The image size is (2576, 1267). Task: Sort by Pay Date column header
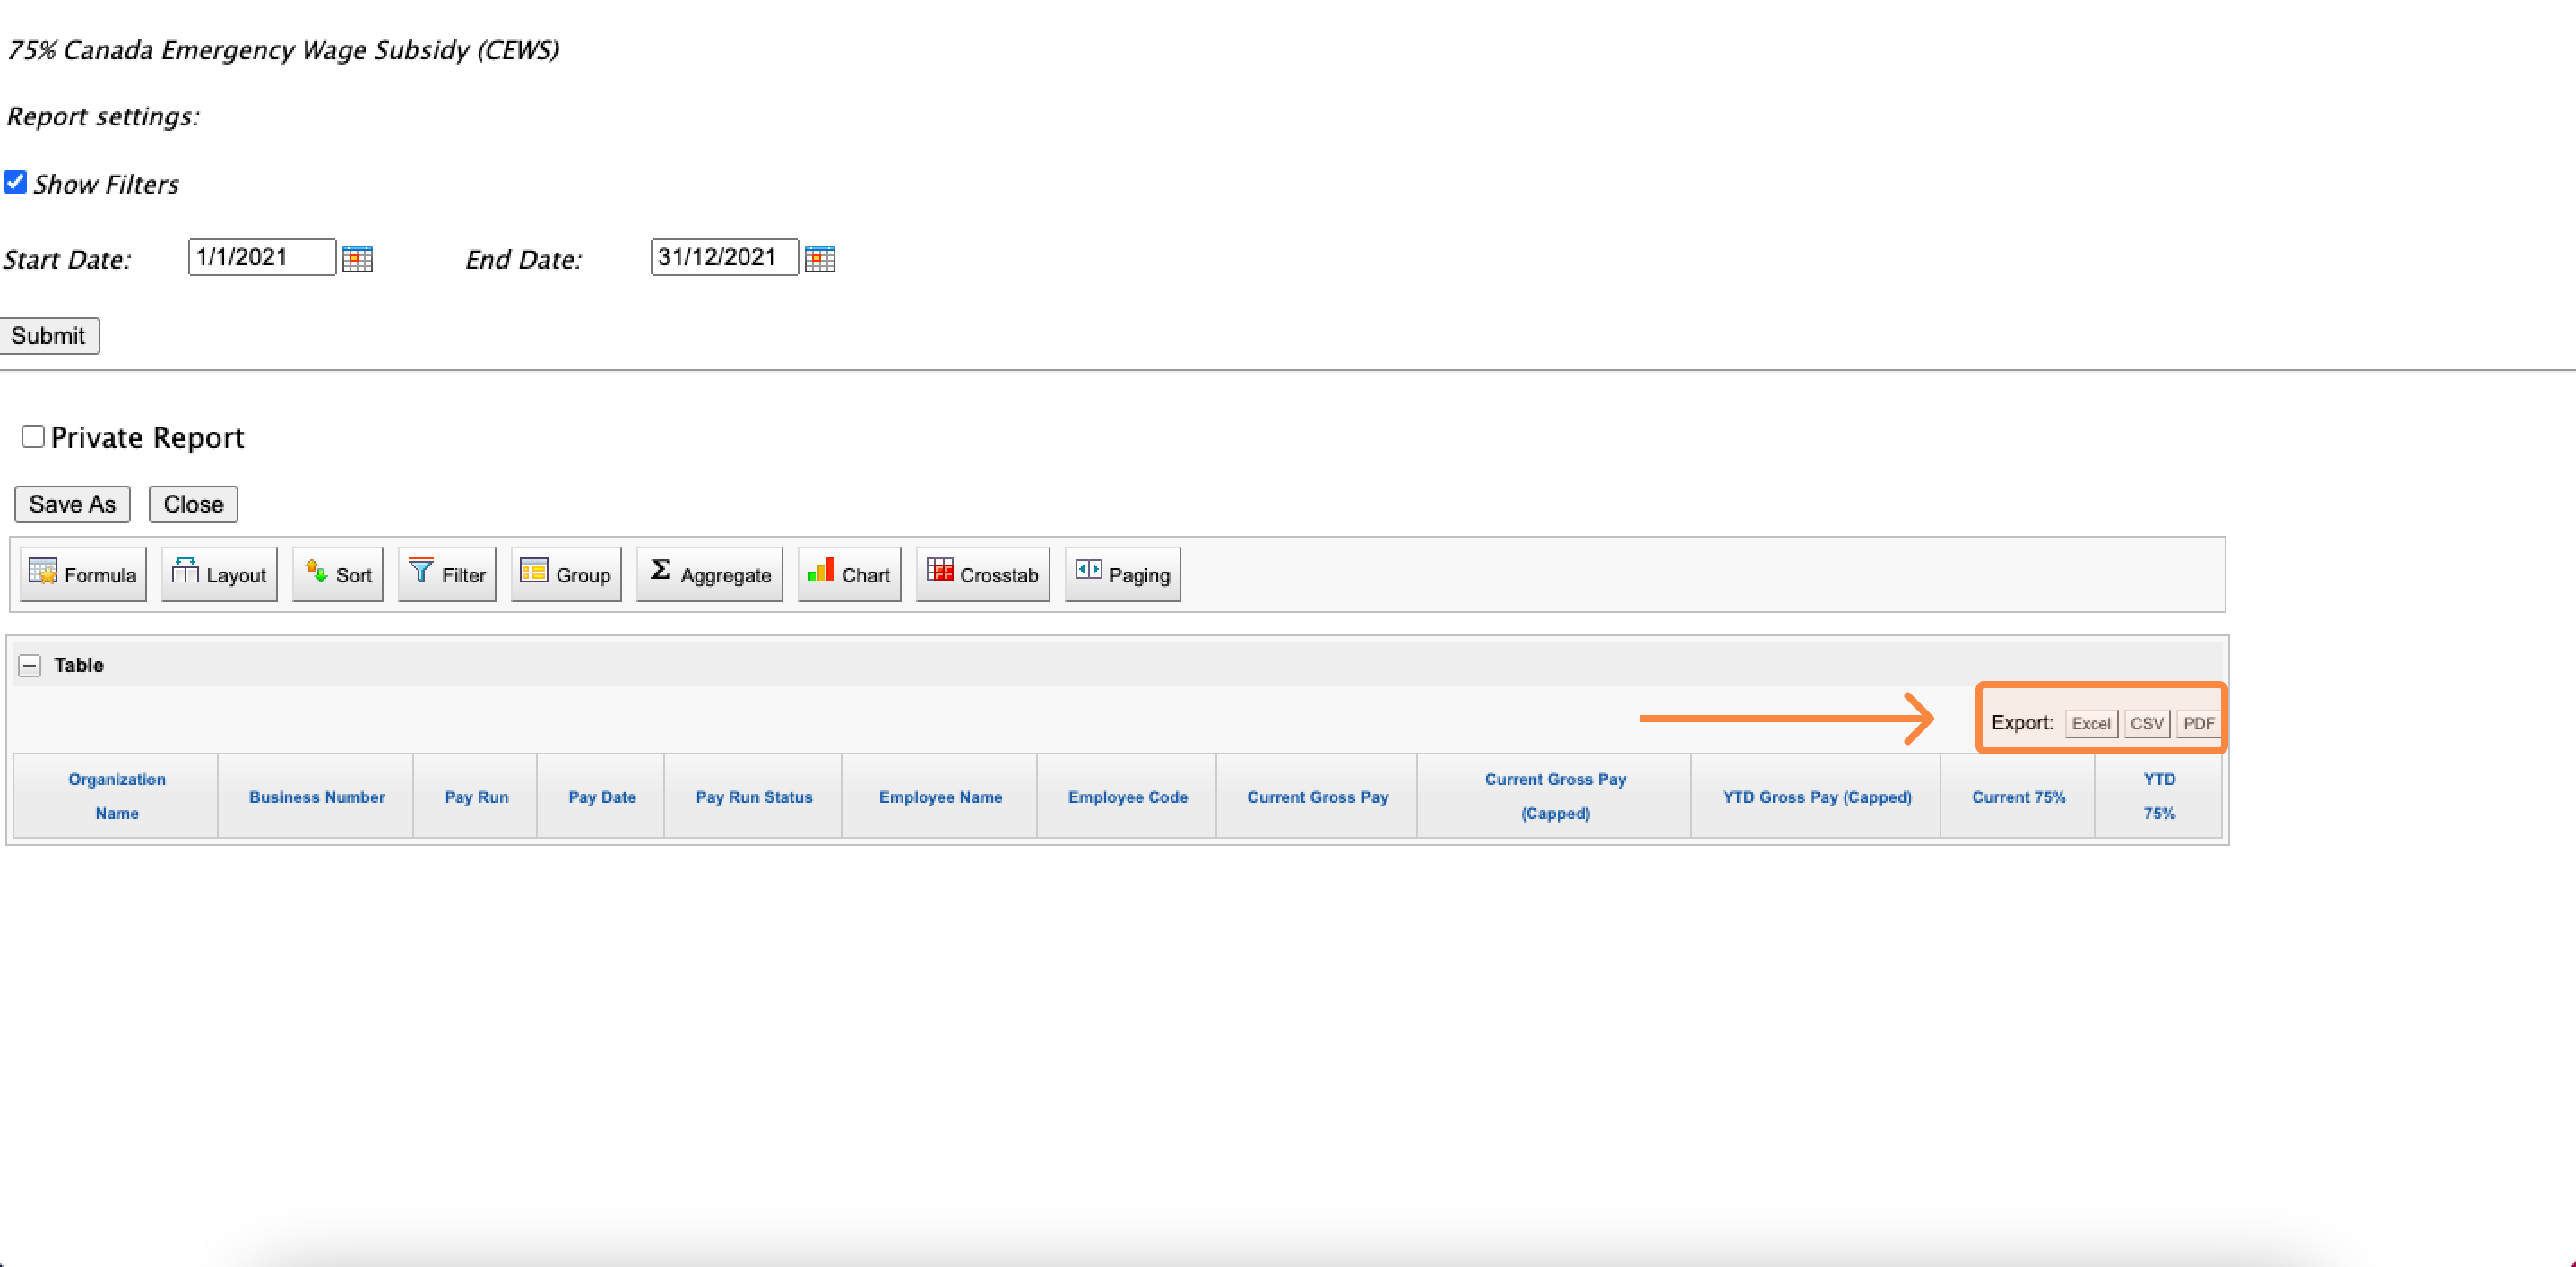tap(602, 797)
